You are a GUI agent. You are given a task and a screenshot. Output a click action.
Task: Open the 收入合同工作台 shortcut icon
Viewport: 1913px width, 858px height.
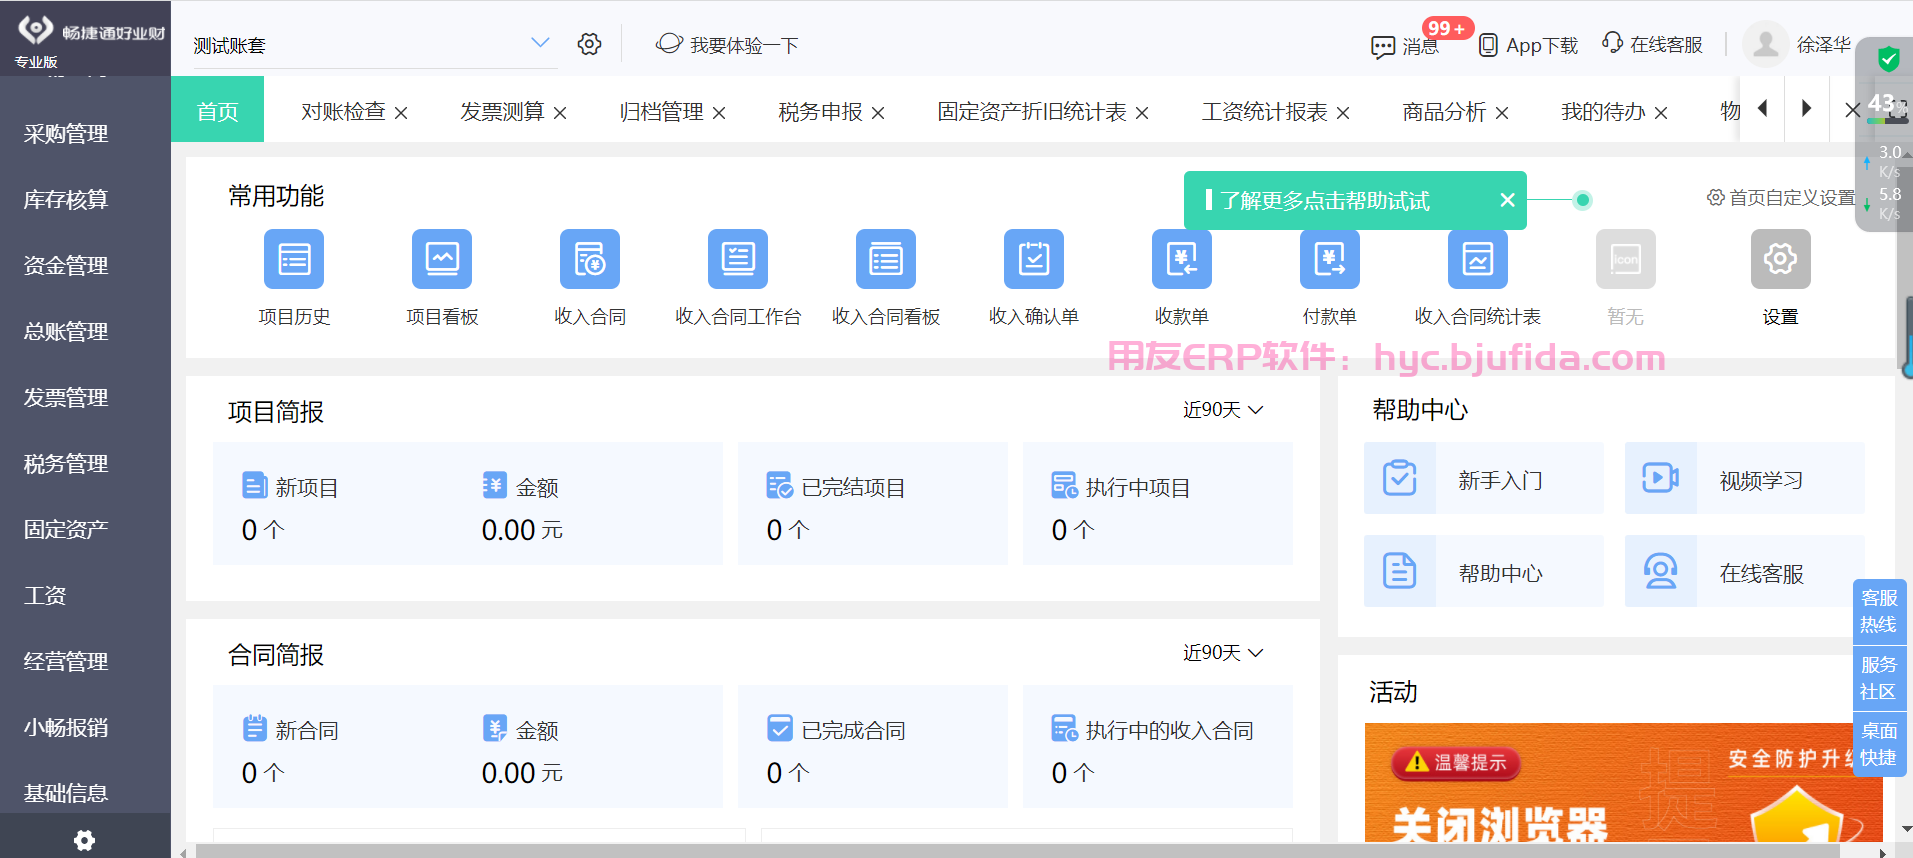[738, 259]
